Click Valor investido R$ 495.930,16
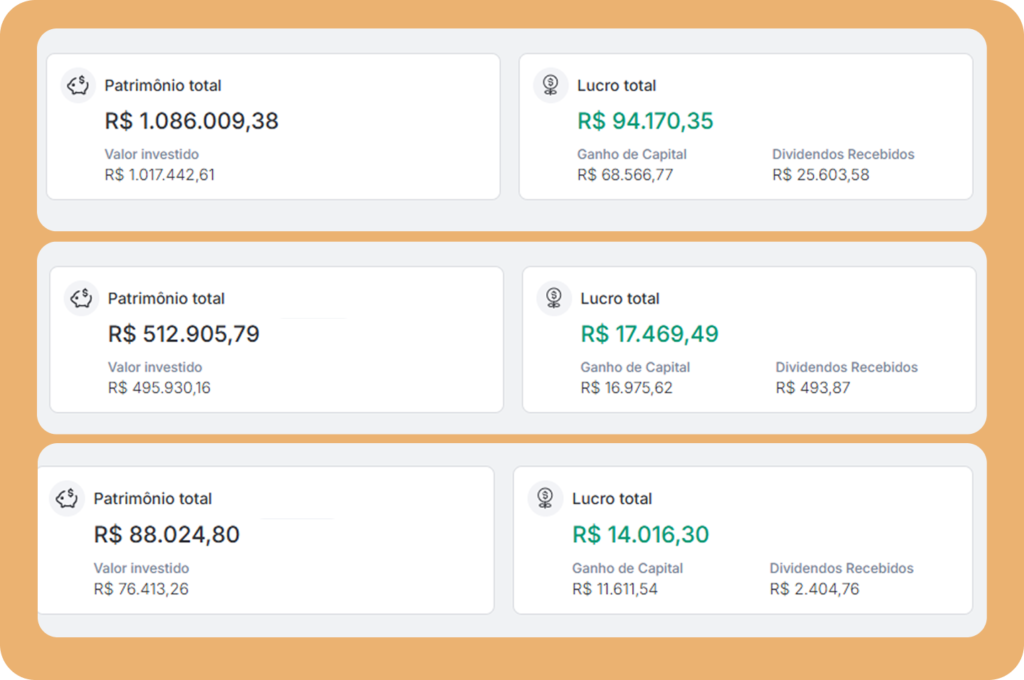 click(x=159, y=387)
